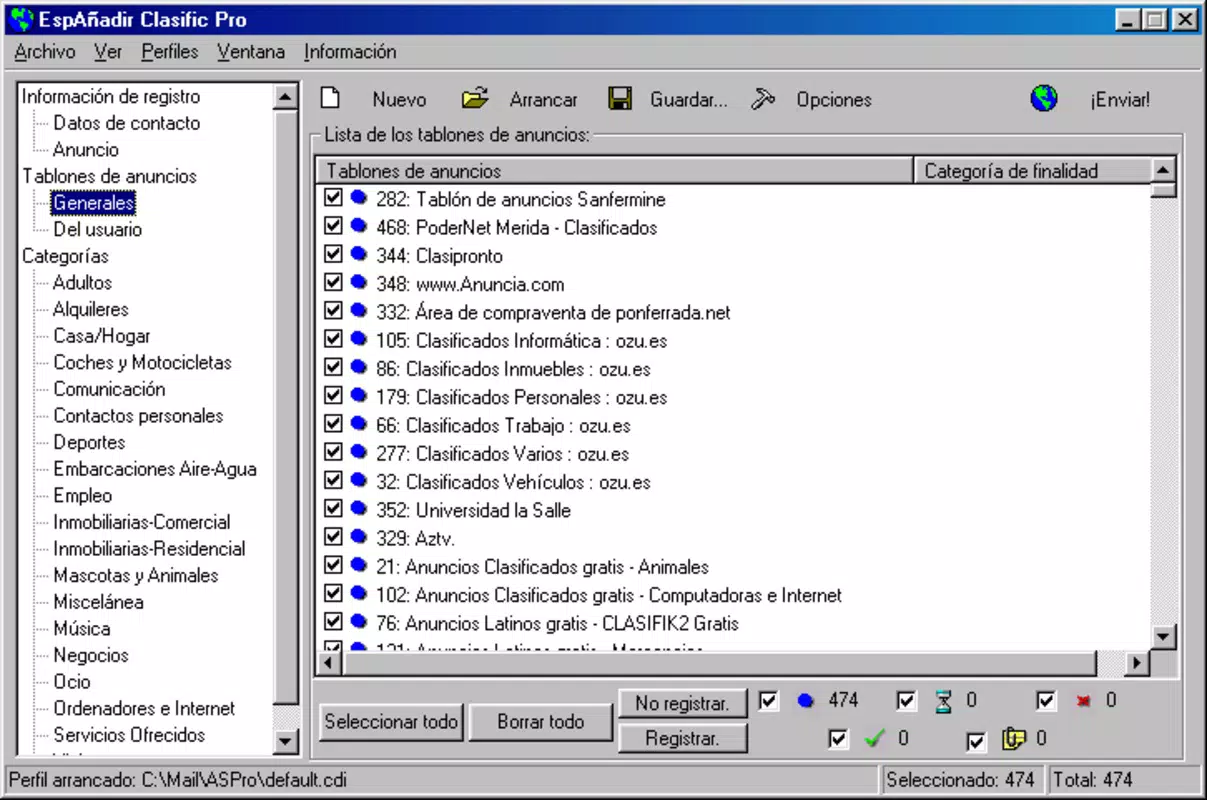This screenshot has height=800, width=1207.
Task: Click the No registrar. button
Action: point(682,703)
